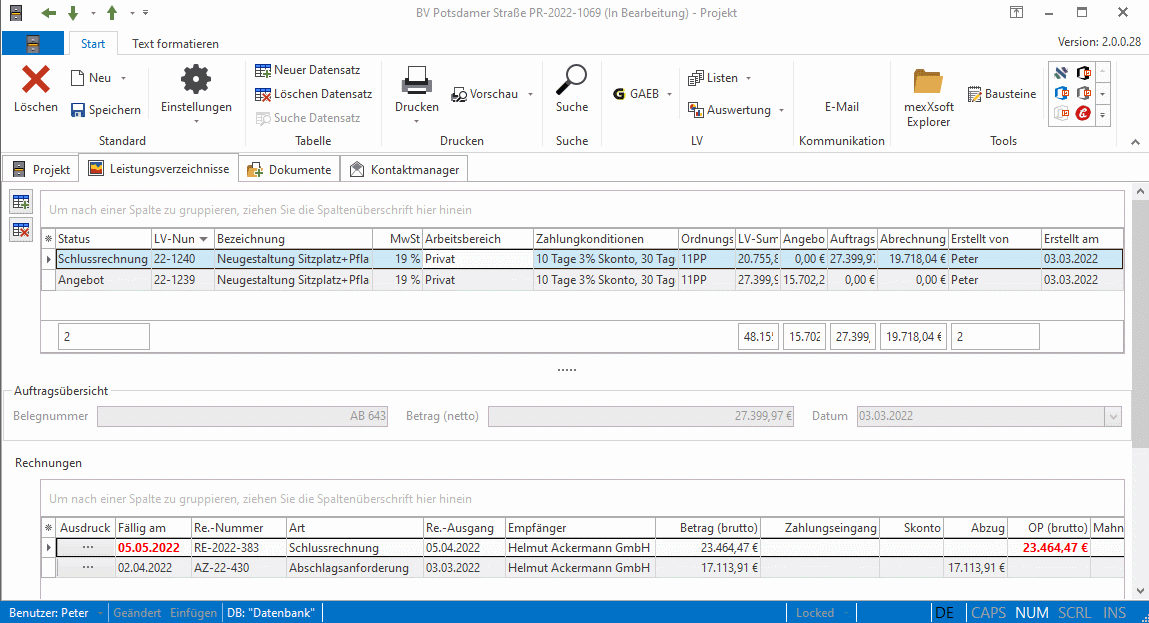Click the Abschlagsanforderung cell
The image size is (1149, 623).
pyautogui.click(x=355, y=568)
